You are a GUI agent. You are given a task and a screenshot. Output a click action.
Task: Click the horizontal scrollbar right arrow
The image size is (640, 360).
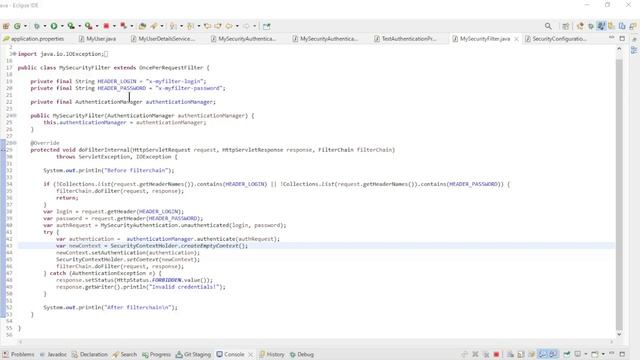tap(611, 342)
